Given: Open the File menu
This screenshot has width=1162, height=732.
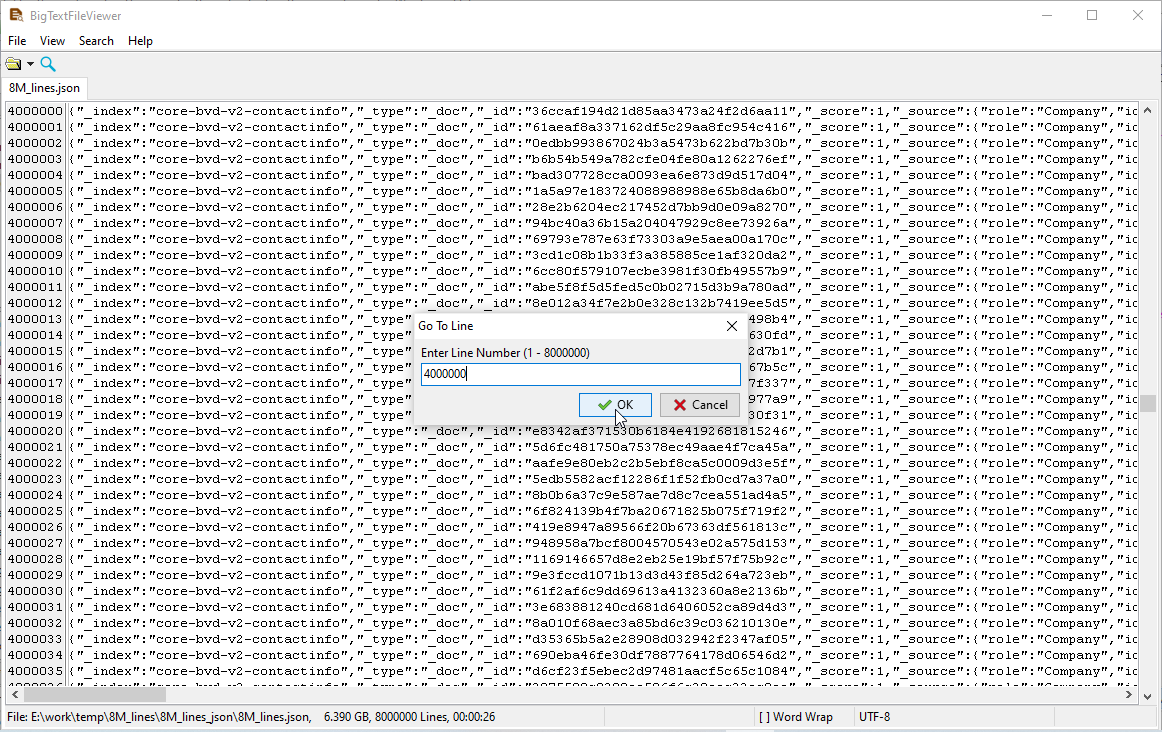Looking at the screenshot, I should (17, 41).
